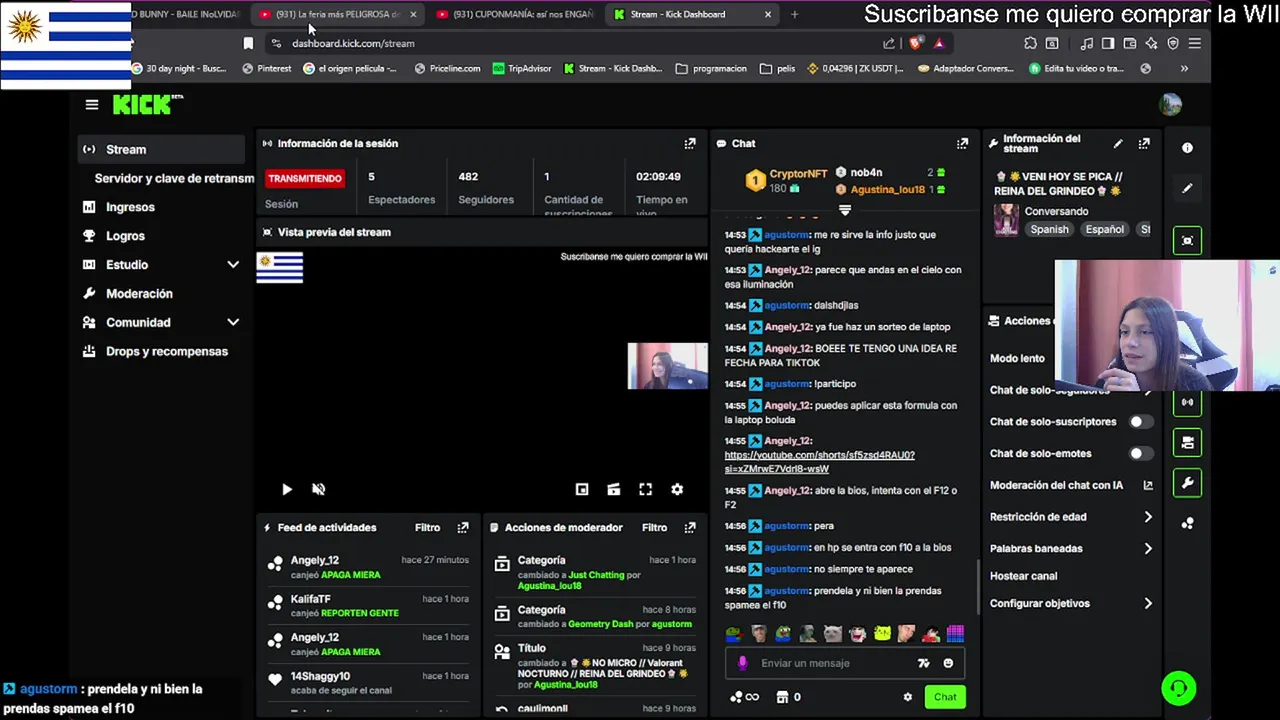Click the Spanish tag chip
This screenshot has width=1280, height=720.
[1049, 229]
